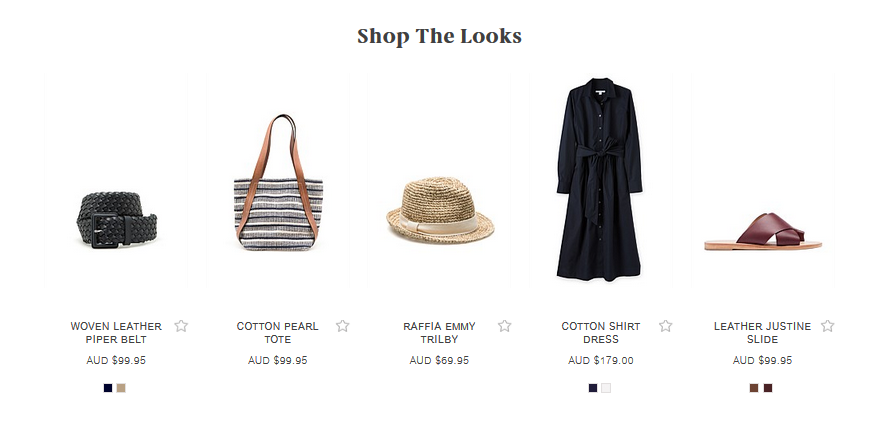Open the black woven belt image
Screen dimensions: 878x422
pos(116,179)
